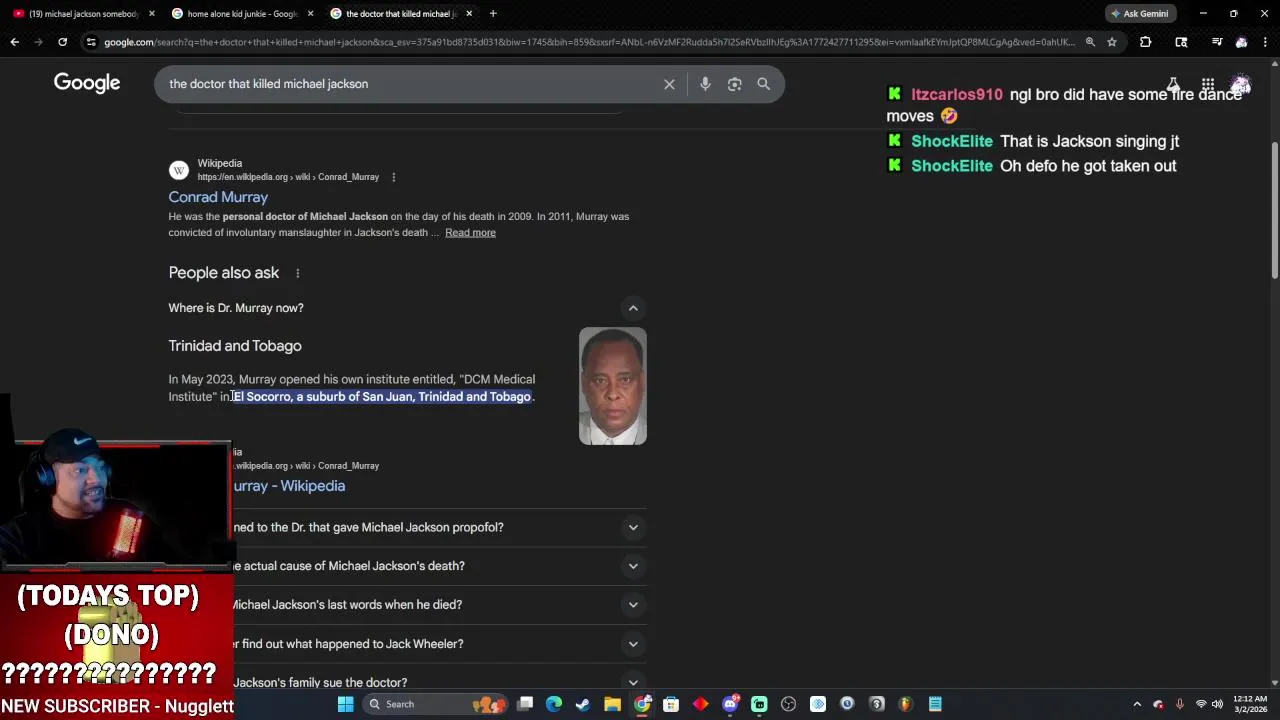Open Microsoft Store from taskbar

[671, 704]
